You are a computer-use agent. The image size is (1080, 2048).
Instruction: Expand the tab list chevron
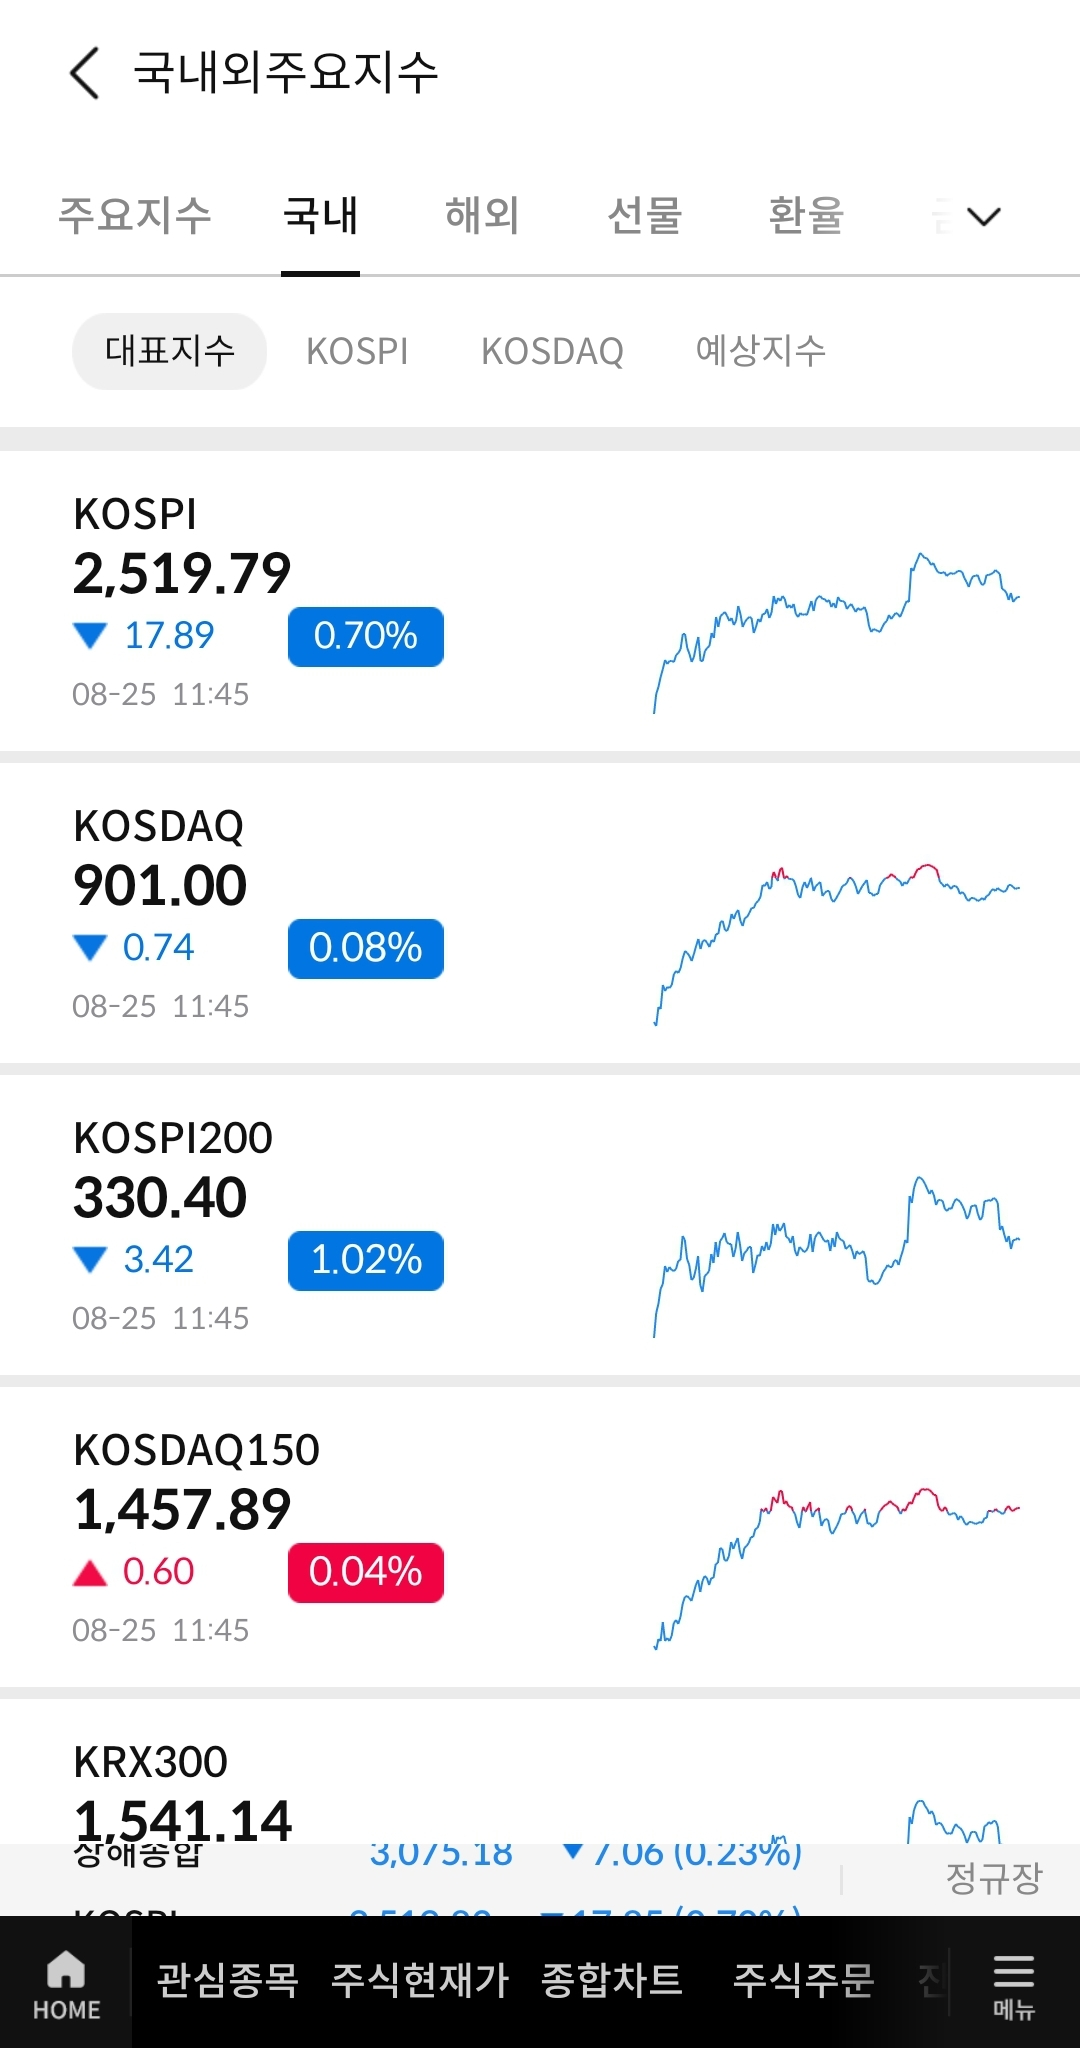[984, 217]
